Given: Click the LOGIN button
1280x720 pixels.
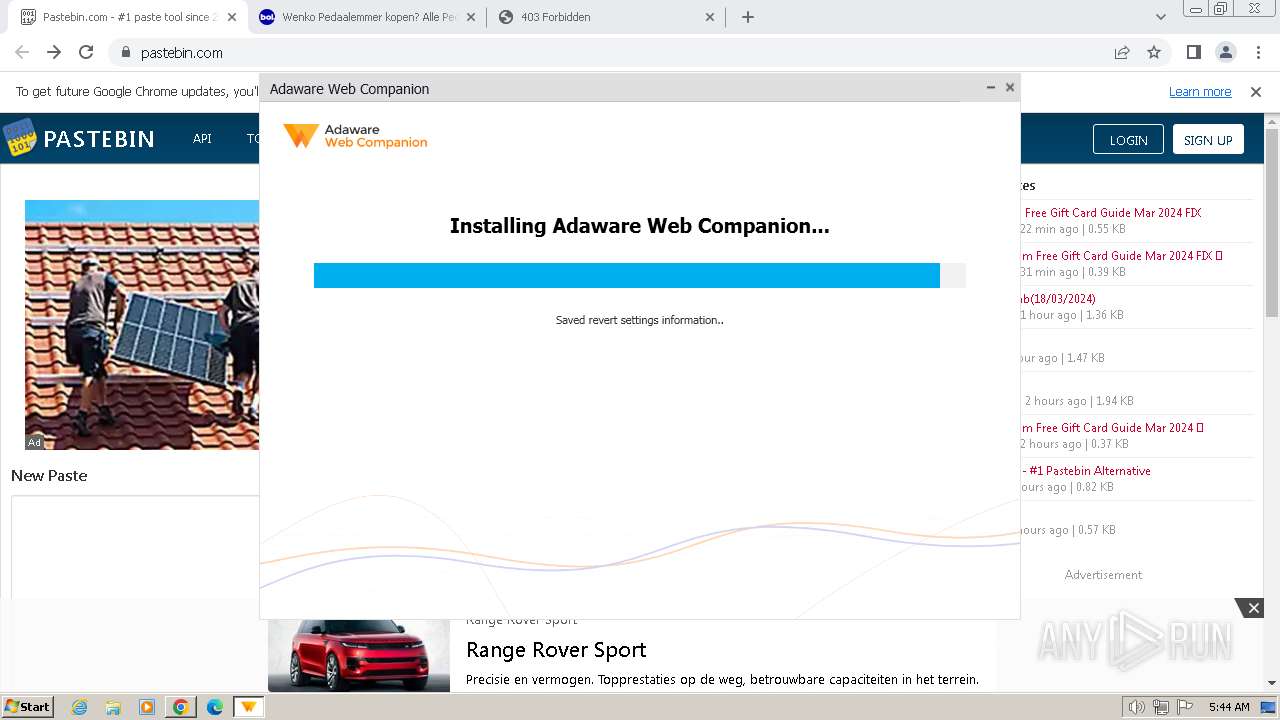Looking at the screenshot, I should (1128, 139).
